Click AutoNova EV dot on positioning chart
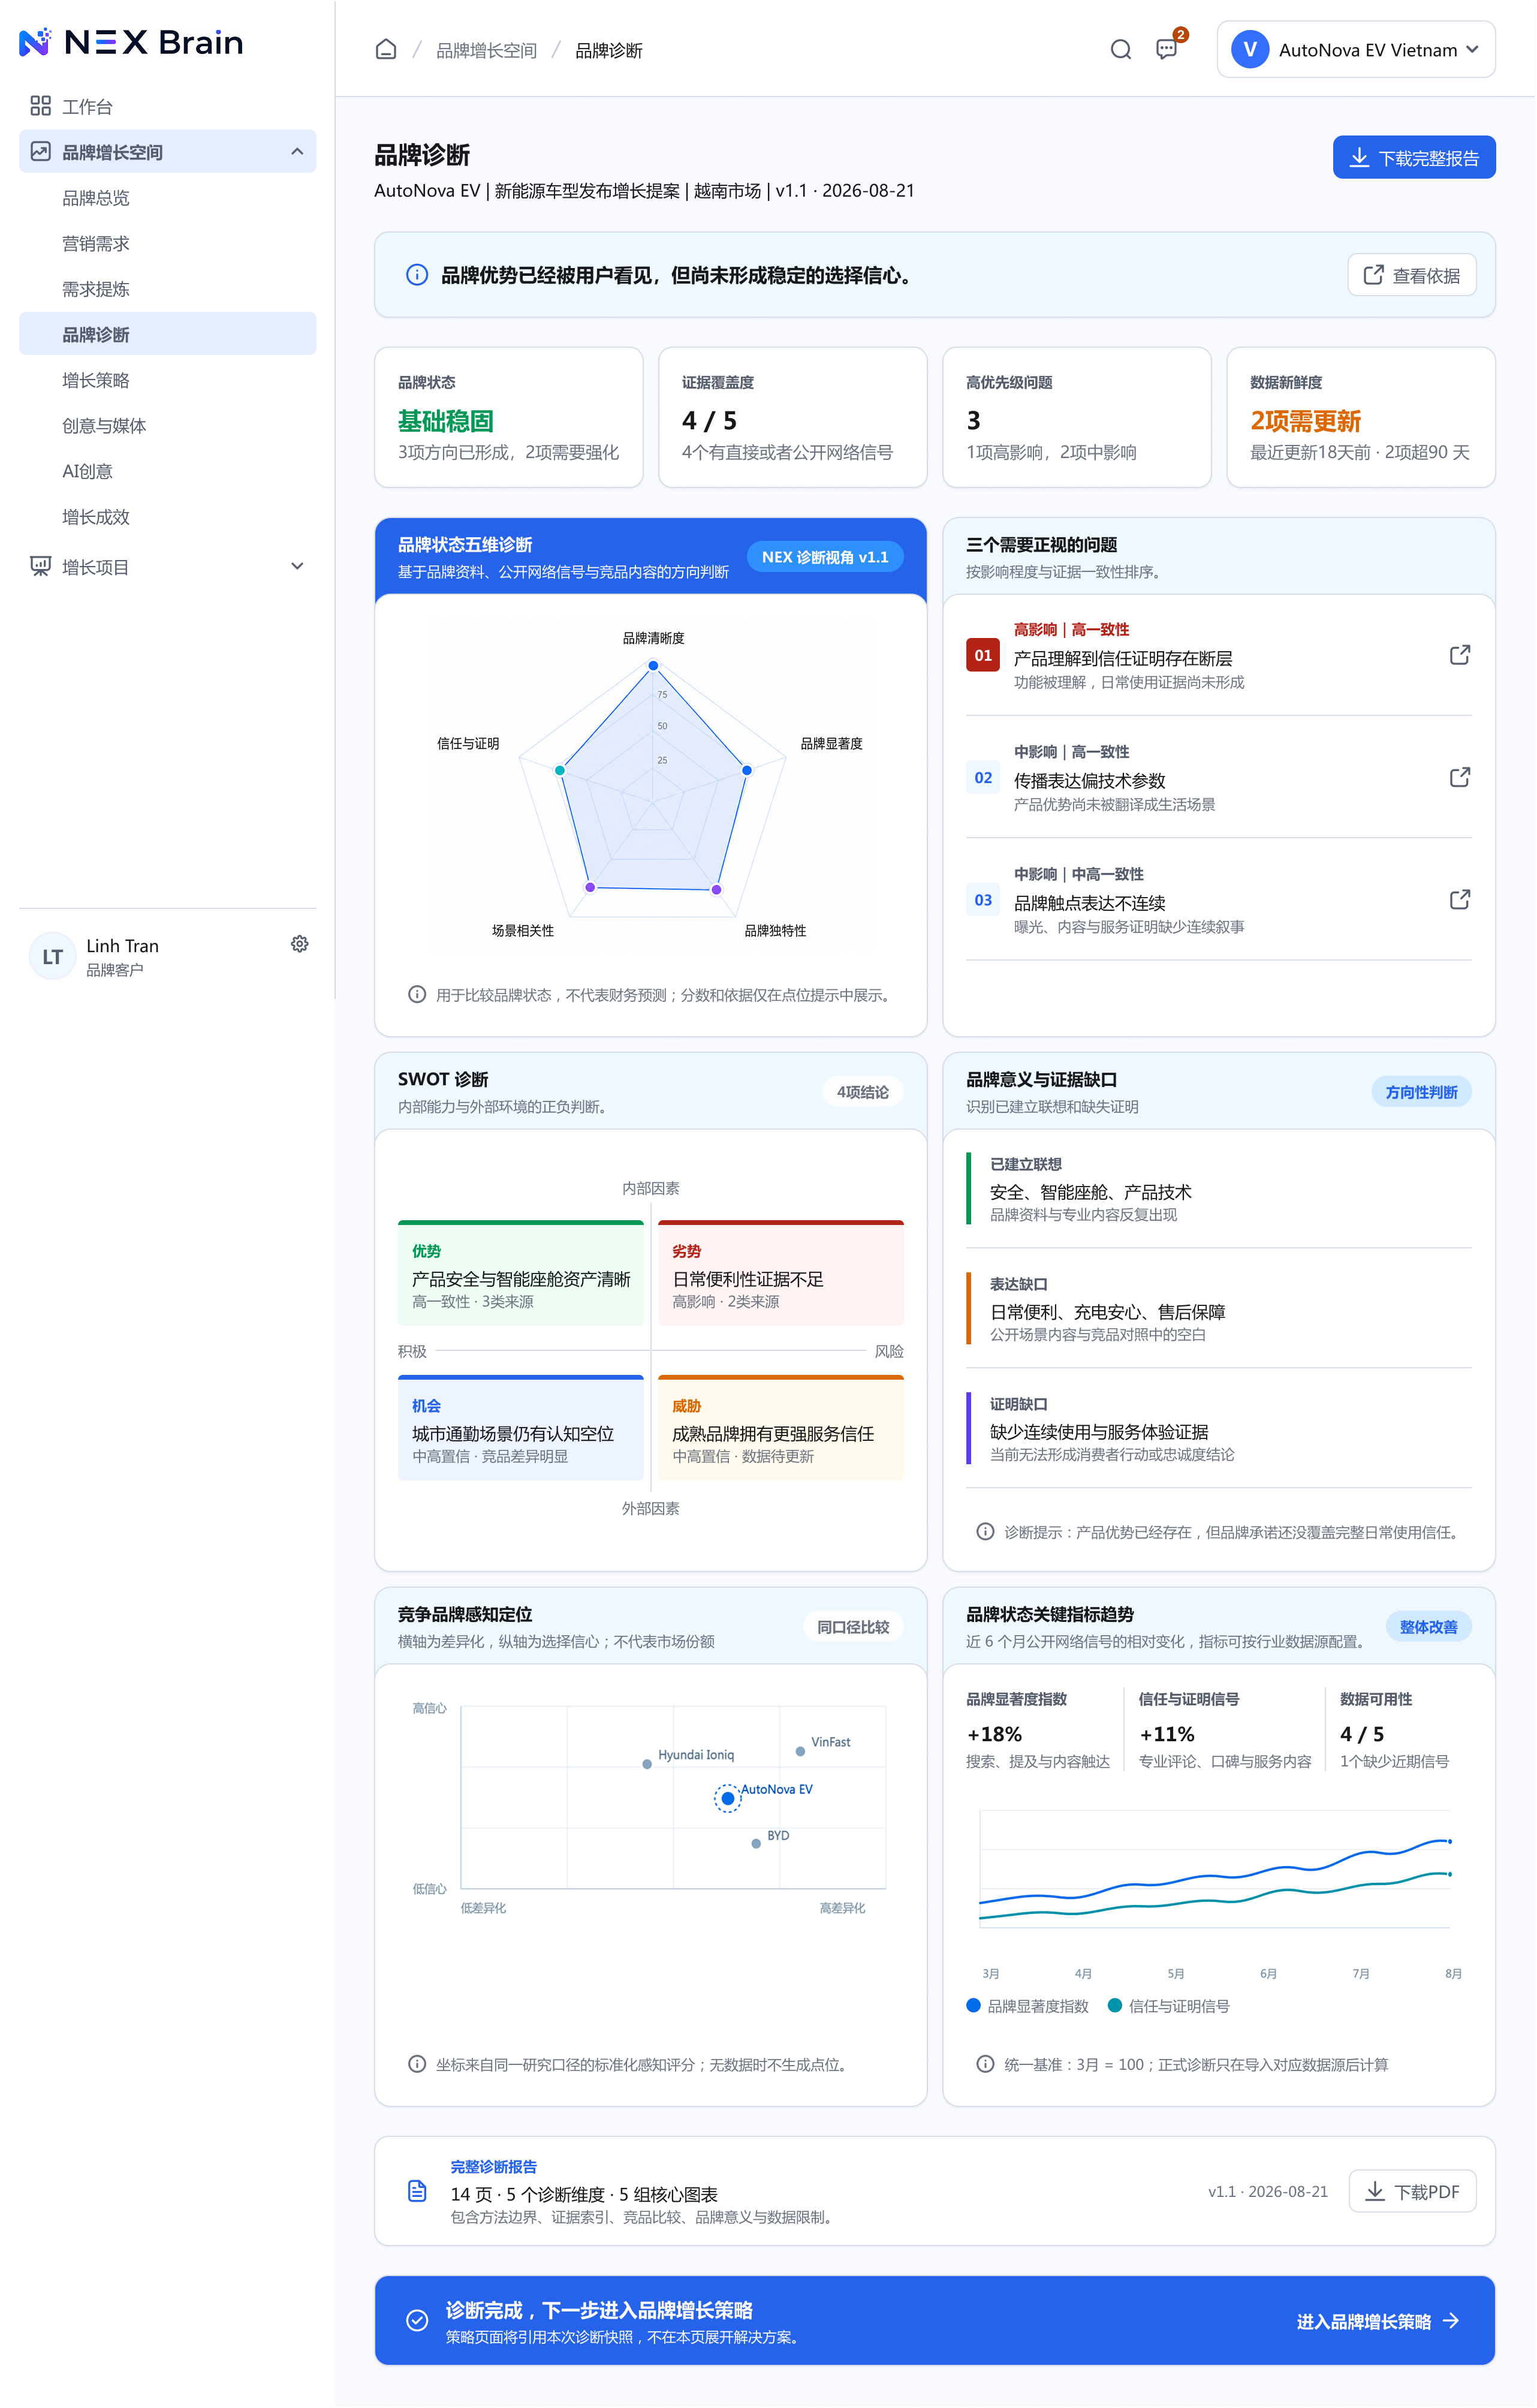Viewport: 1537px width, 2408px height. (x=728, y=1798)
